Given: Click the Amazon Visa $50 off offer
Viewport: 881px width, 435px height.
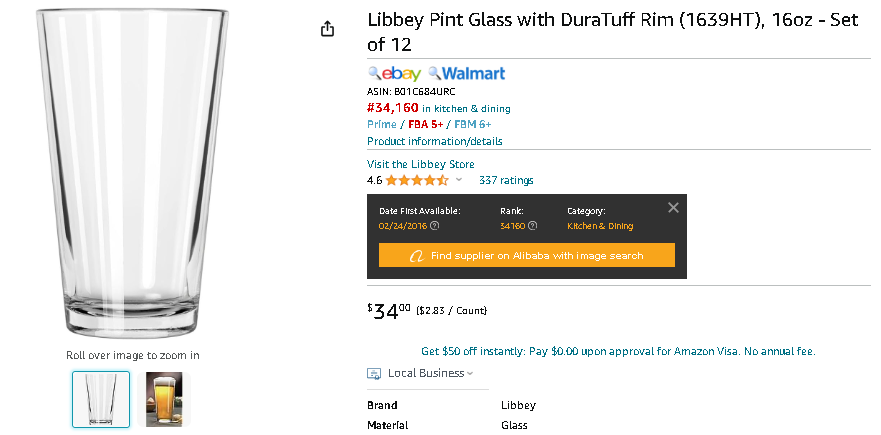Looking at the screenshot, I should tap(618, 352).
